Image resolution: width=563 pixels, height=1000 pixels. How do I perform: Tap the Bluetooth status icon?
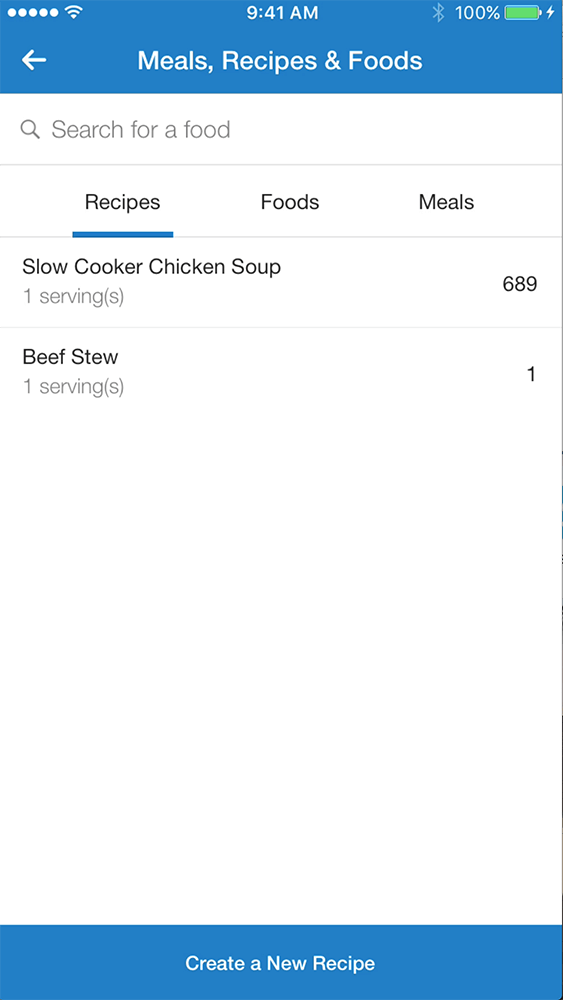click(x=438, y=12)
